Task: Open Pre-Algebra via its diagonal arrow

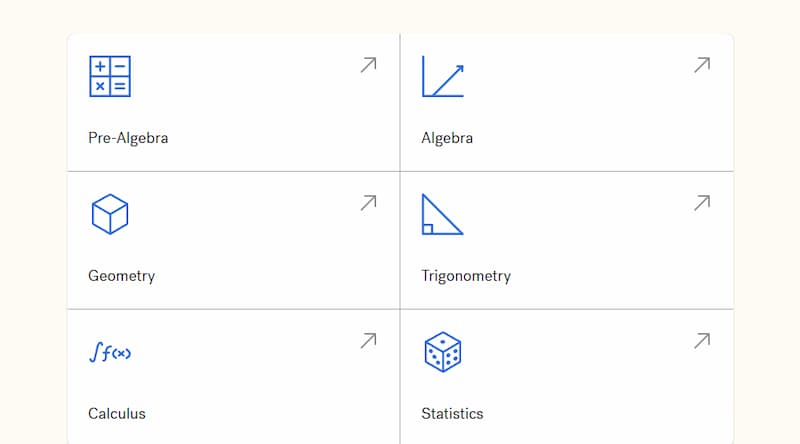Action: pyautogui.click(x=368, y=65)
